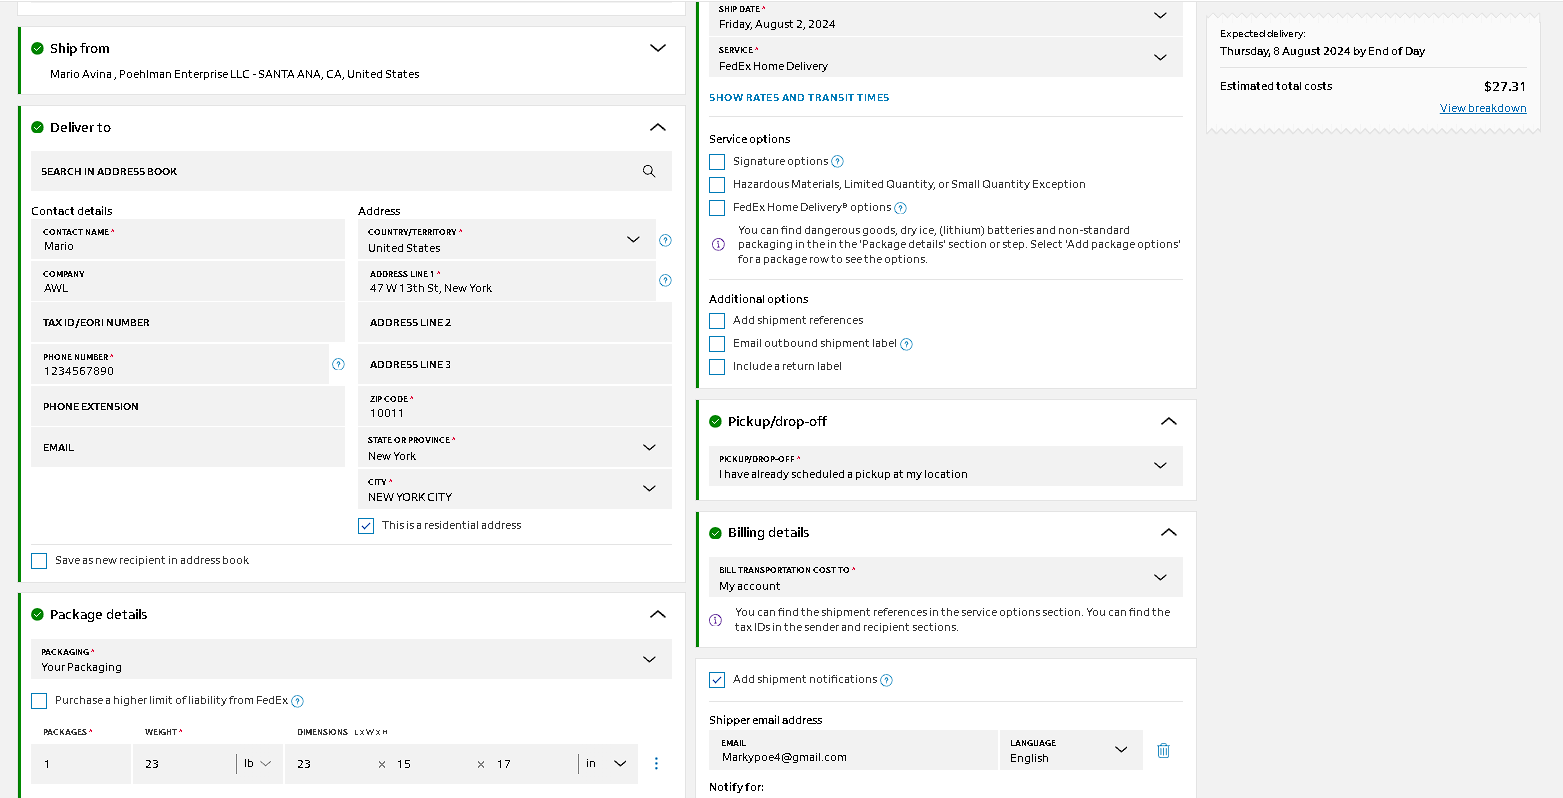Viewport: 1563px width, 798px height.
Task: Click Address Line 2 field
Action: (515, 323)
